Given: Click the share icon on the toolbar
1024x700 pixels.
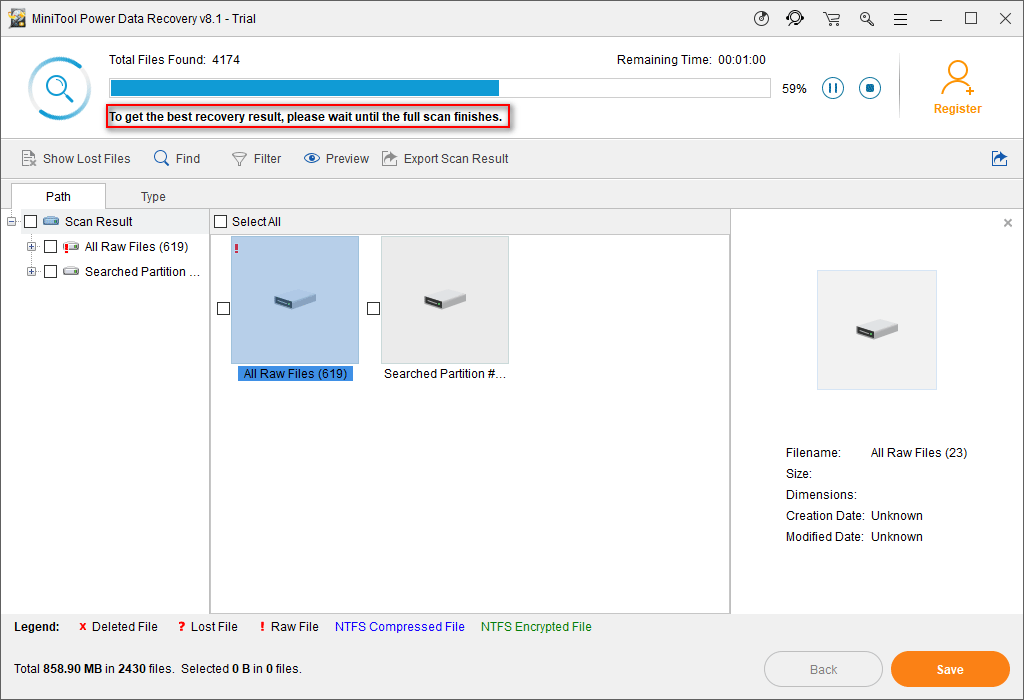Looking at the screenshot, I should 999,159.
